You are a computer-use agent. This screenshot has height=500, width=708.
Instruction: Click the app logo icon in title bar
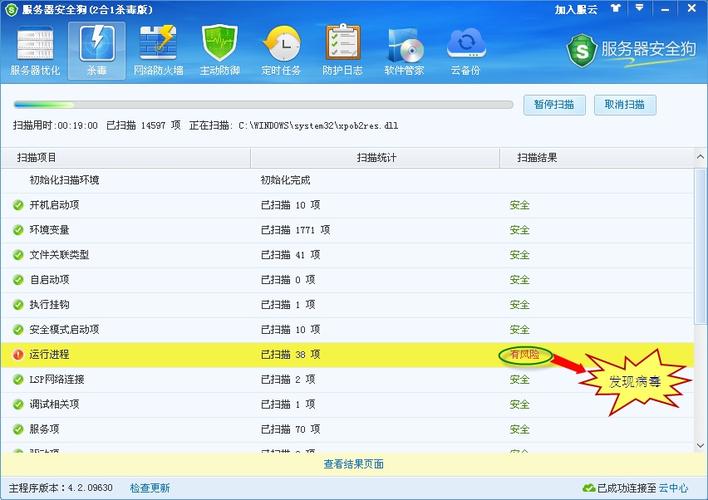coord(11,9)
